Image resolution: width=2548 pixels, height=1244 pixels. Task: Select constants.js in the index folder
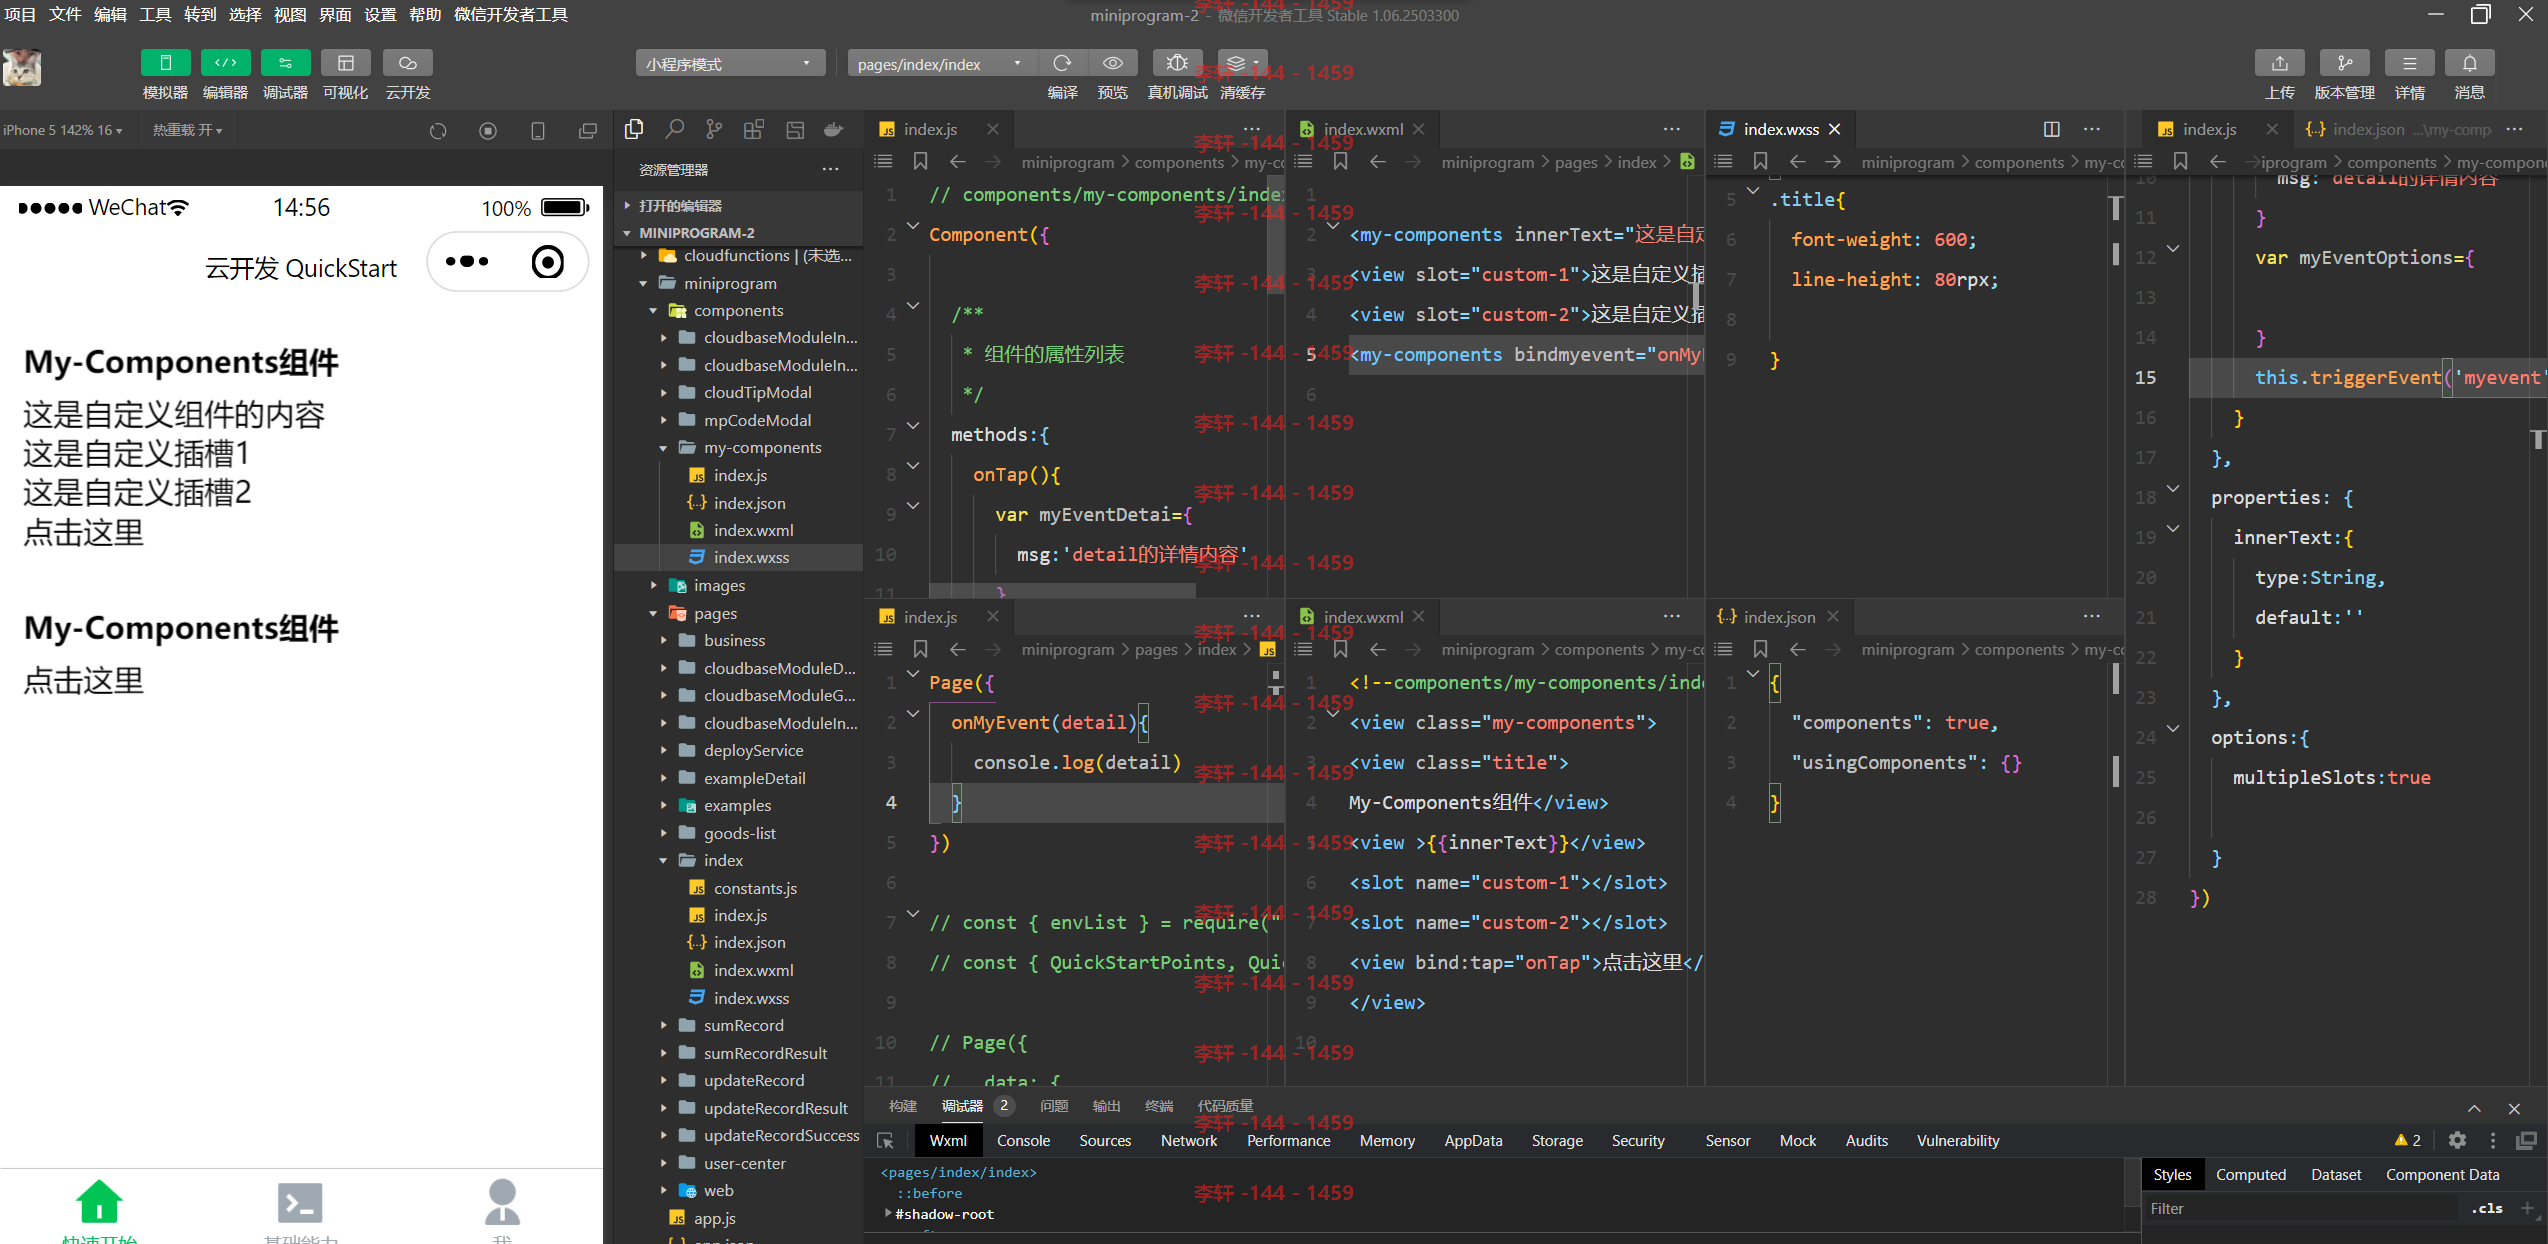pos(755,888)
